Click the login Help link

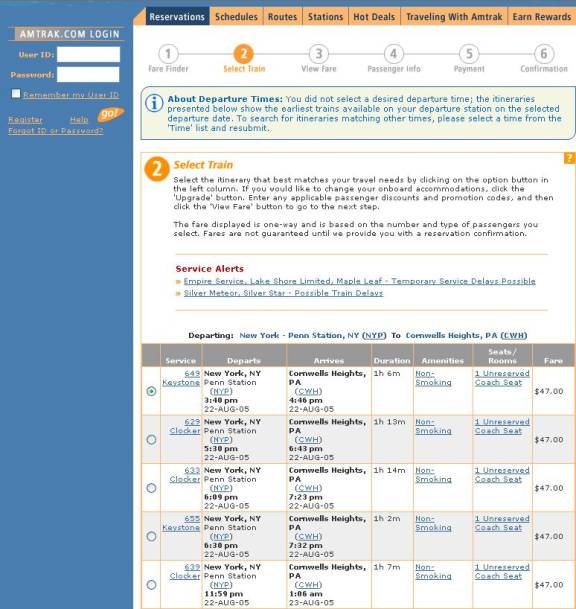(x=79, y=120)
